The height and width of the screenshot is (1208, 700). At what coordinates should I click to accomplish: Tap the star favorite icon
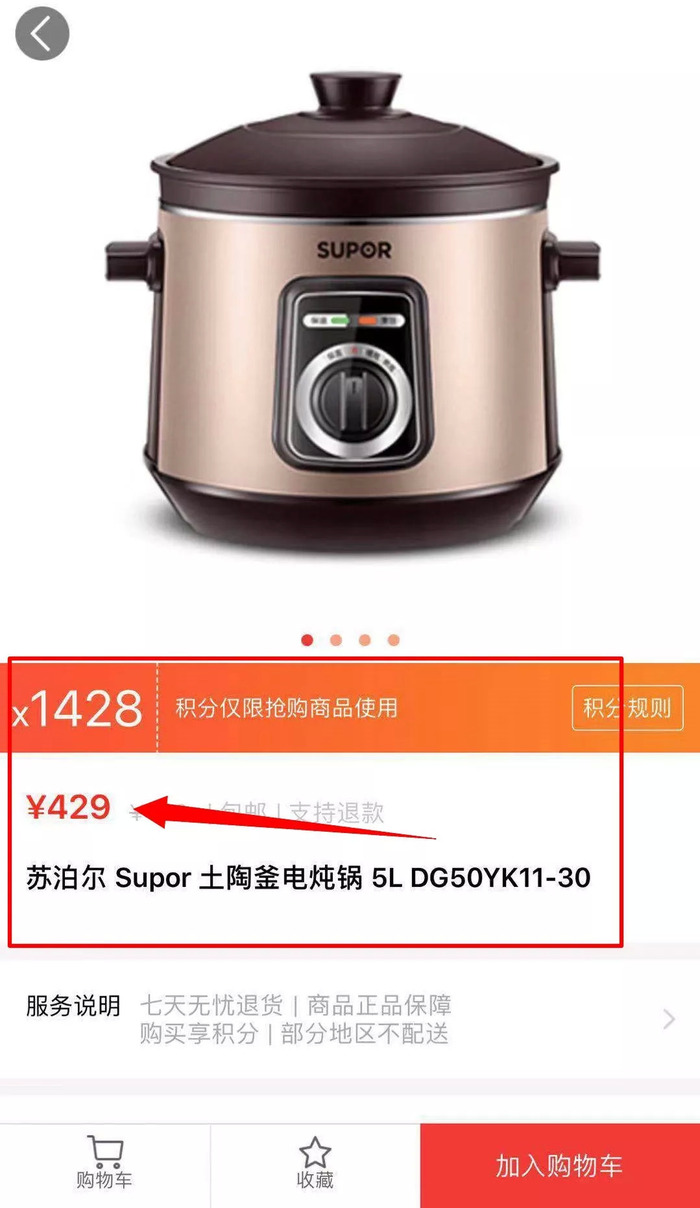[x=315, y=1151]
